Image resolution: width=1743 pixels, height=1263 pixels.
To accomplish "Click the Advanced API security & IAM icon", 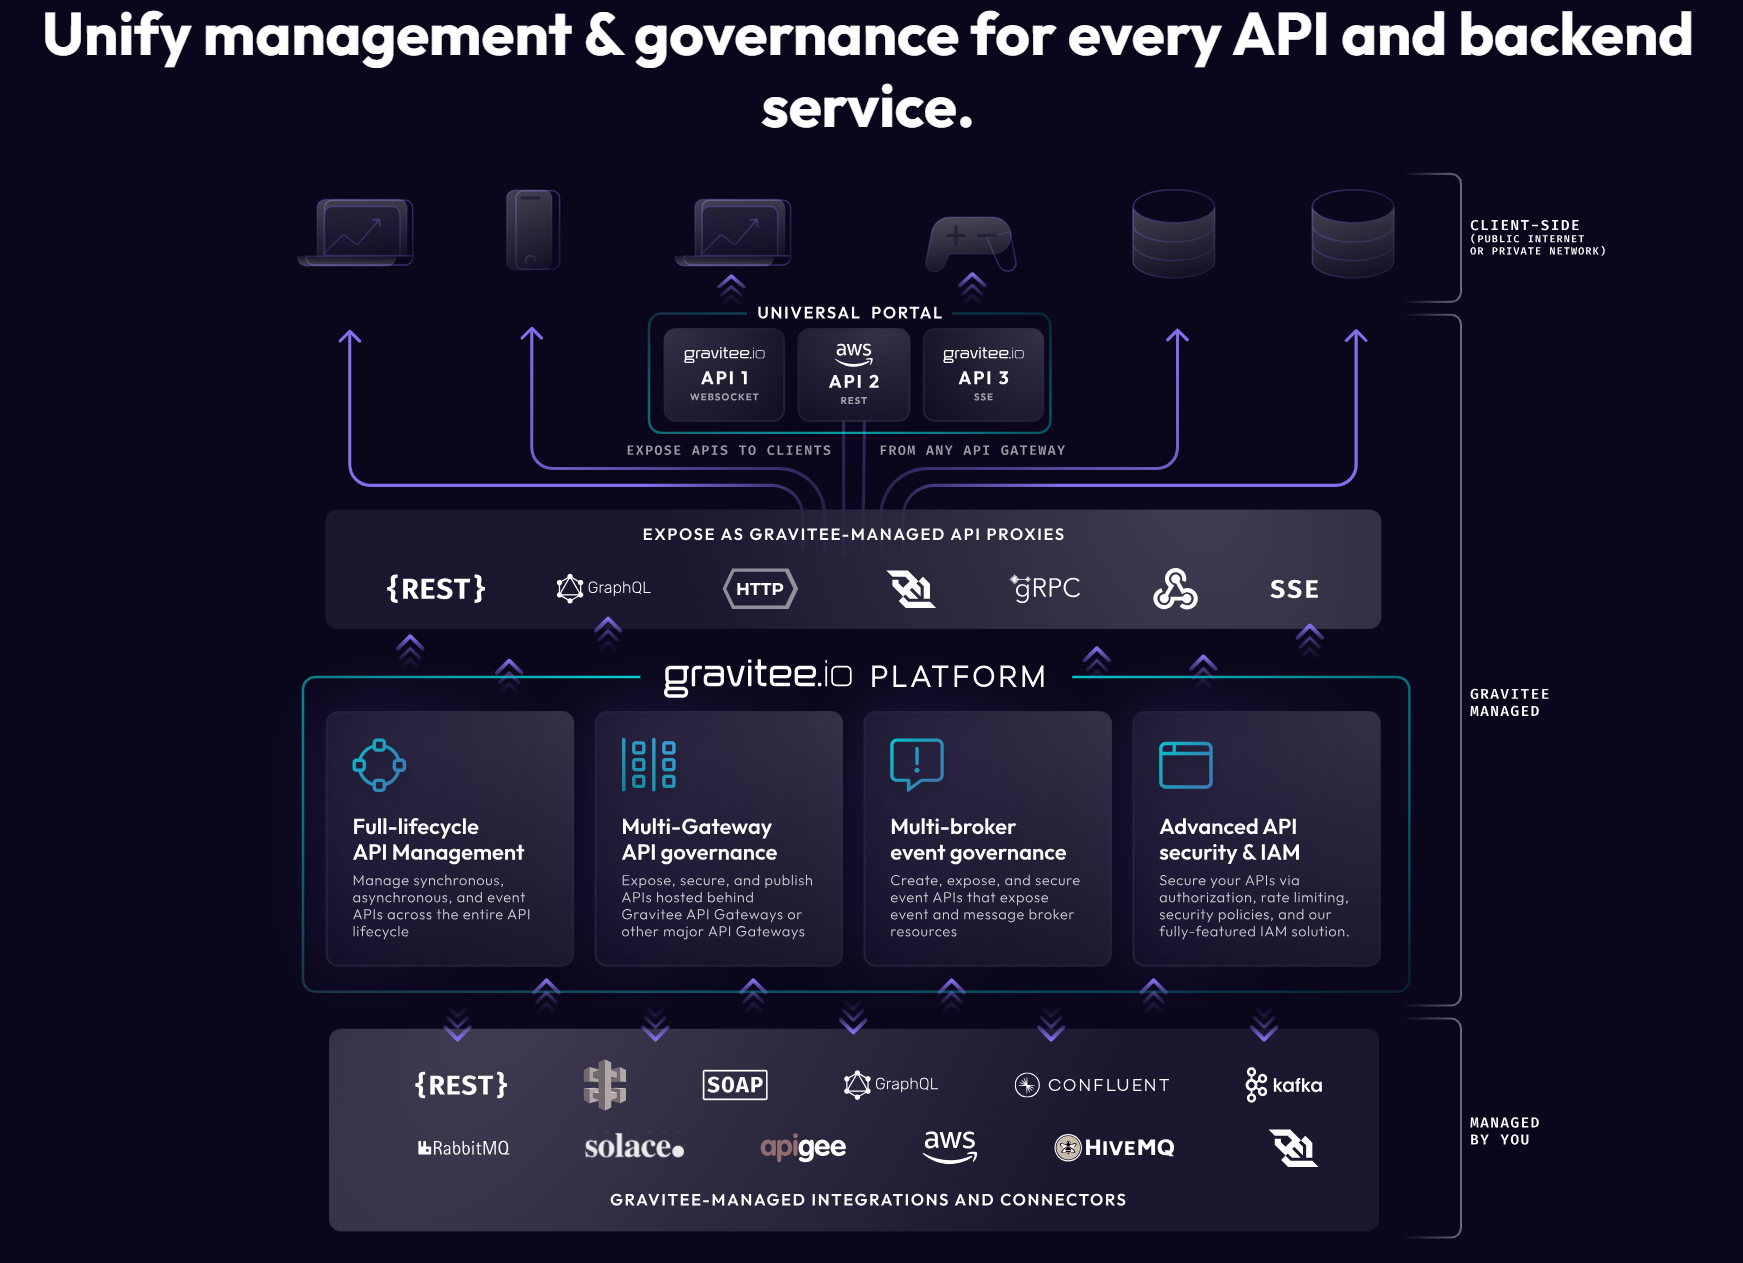I will click(x=1186, y=765).
